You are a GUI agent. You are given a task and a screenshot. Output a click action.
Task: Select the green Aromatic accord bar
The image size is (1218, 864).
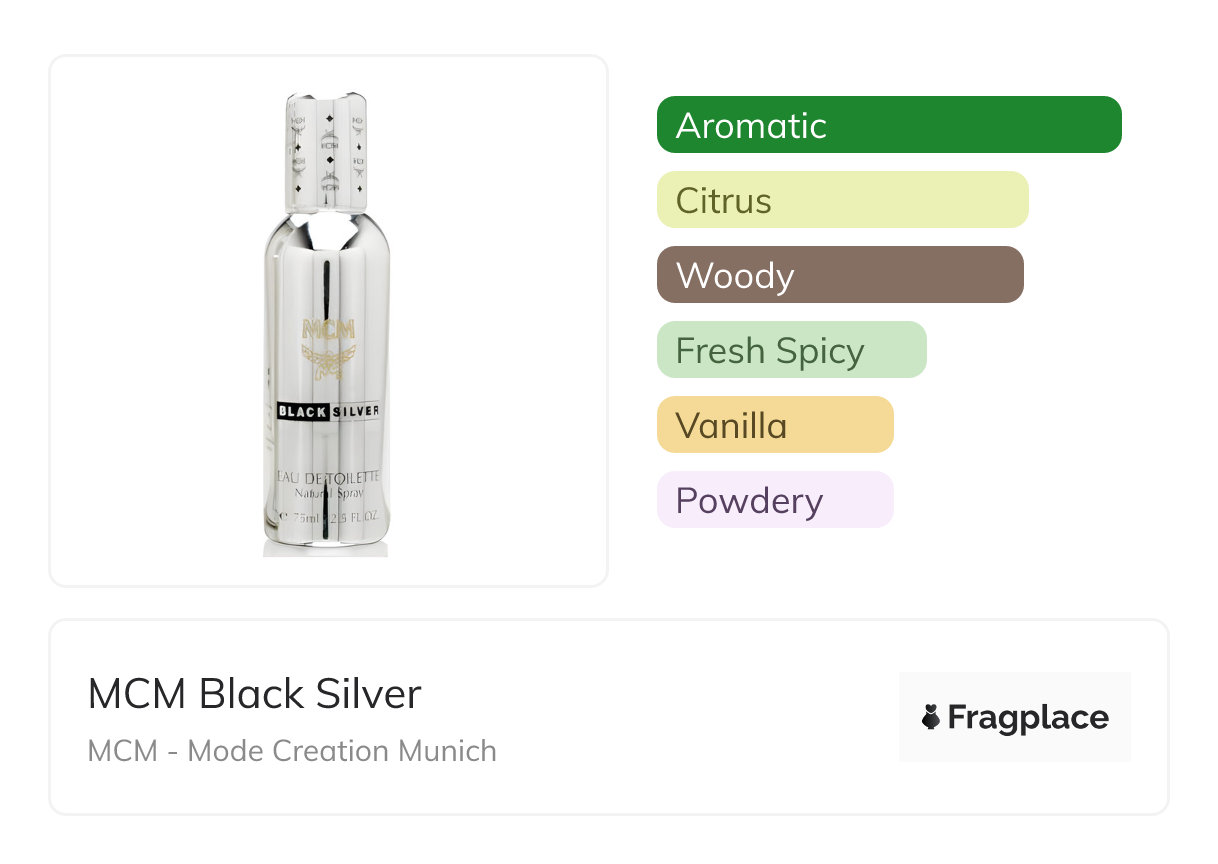pyautogui.click(x=889, y=125)
